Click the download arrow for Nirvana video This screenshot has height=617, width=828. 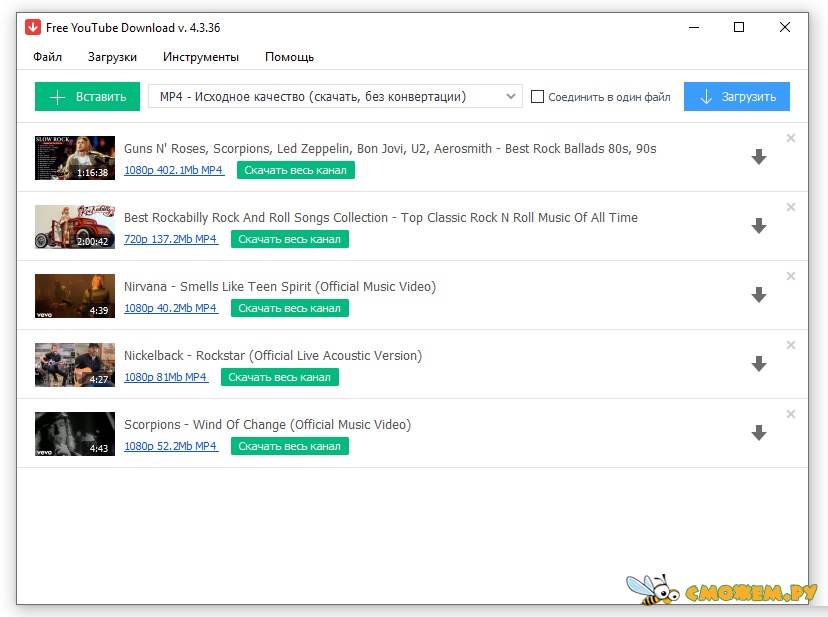point(759,295)
